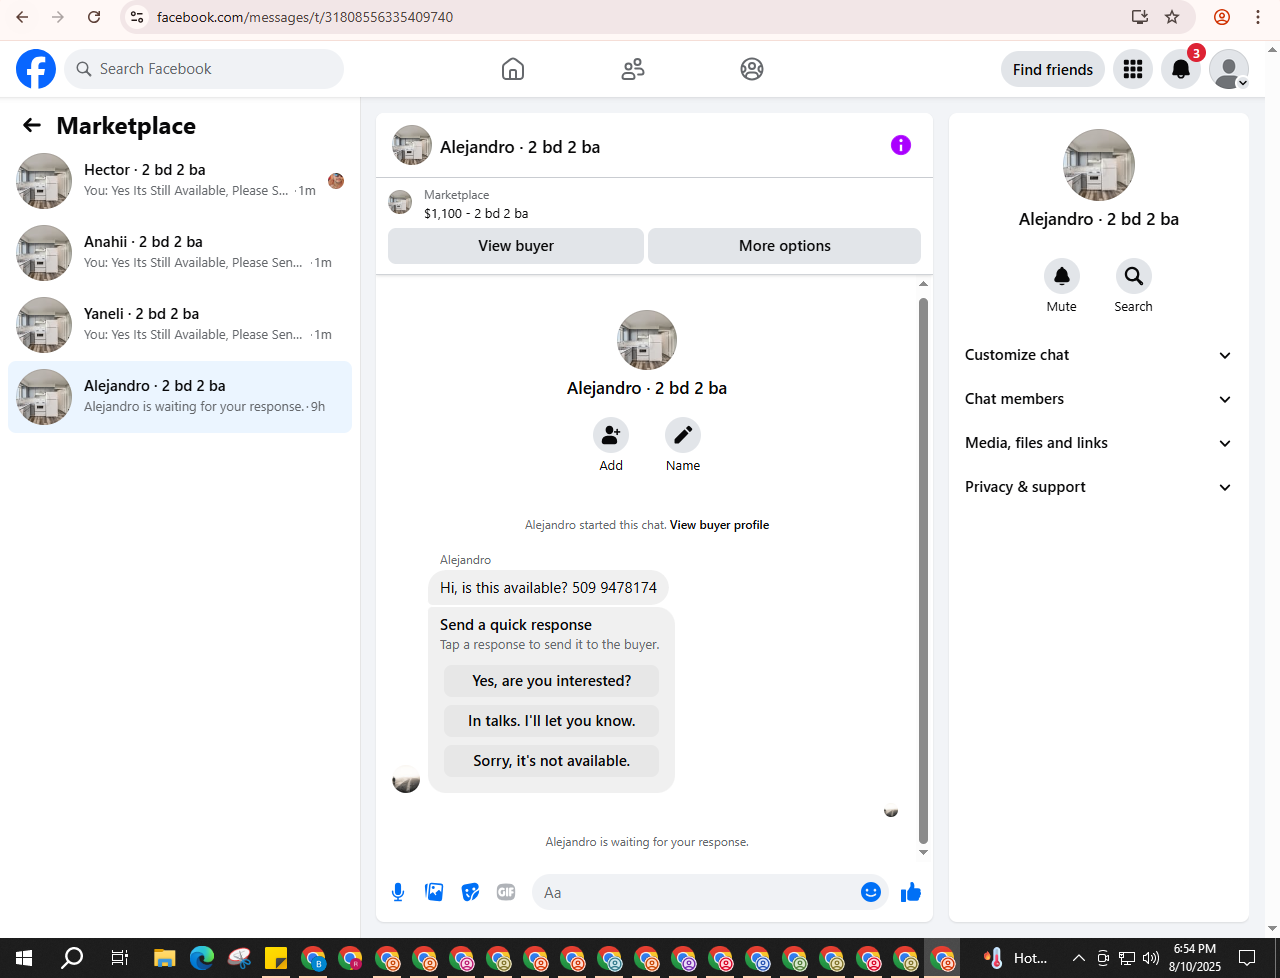Click the purple conversation info icon
Screen dimensions: 1280x978
(901, 145)
